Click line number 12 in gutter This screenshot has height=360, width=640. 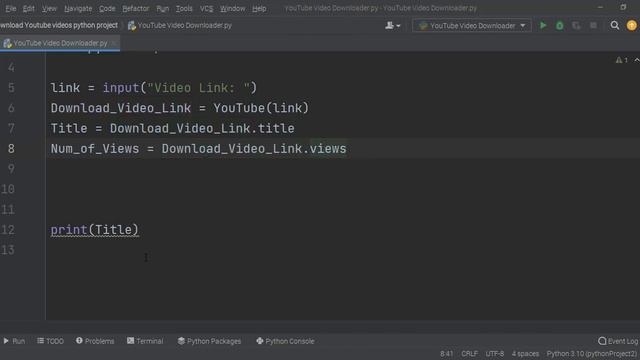tap(8, 230)
